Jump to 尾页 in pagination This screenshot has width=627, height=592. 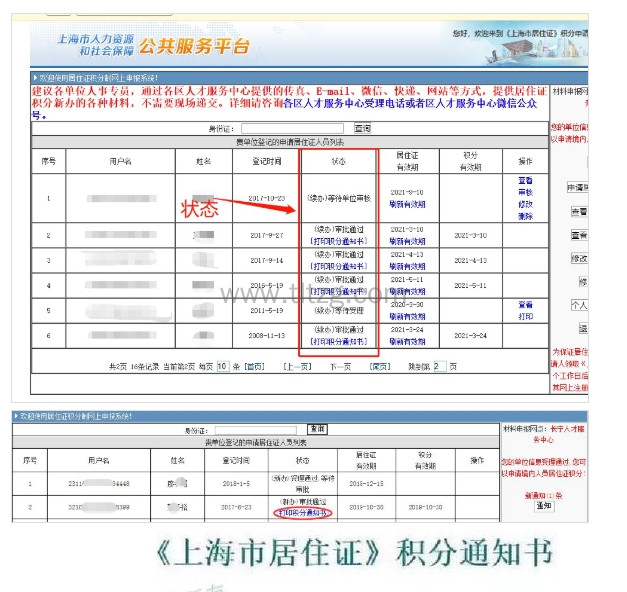[x=380, y=366]
